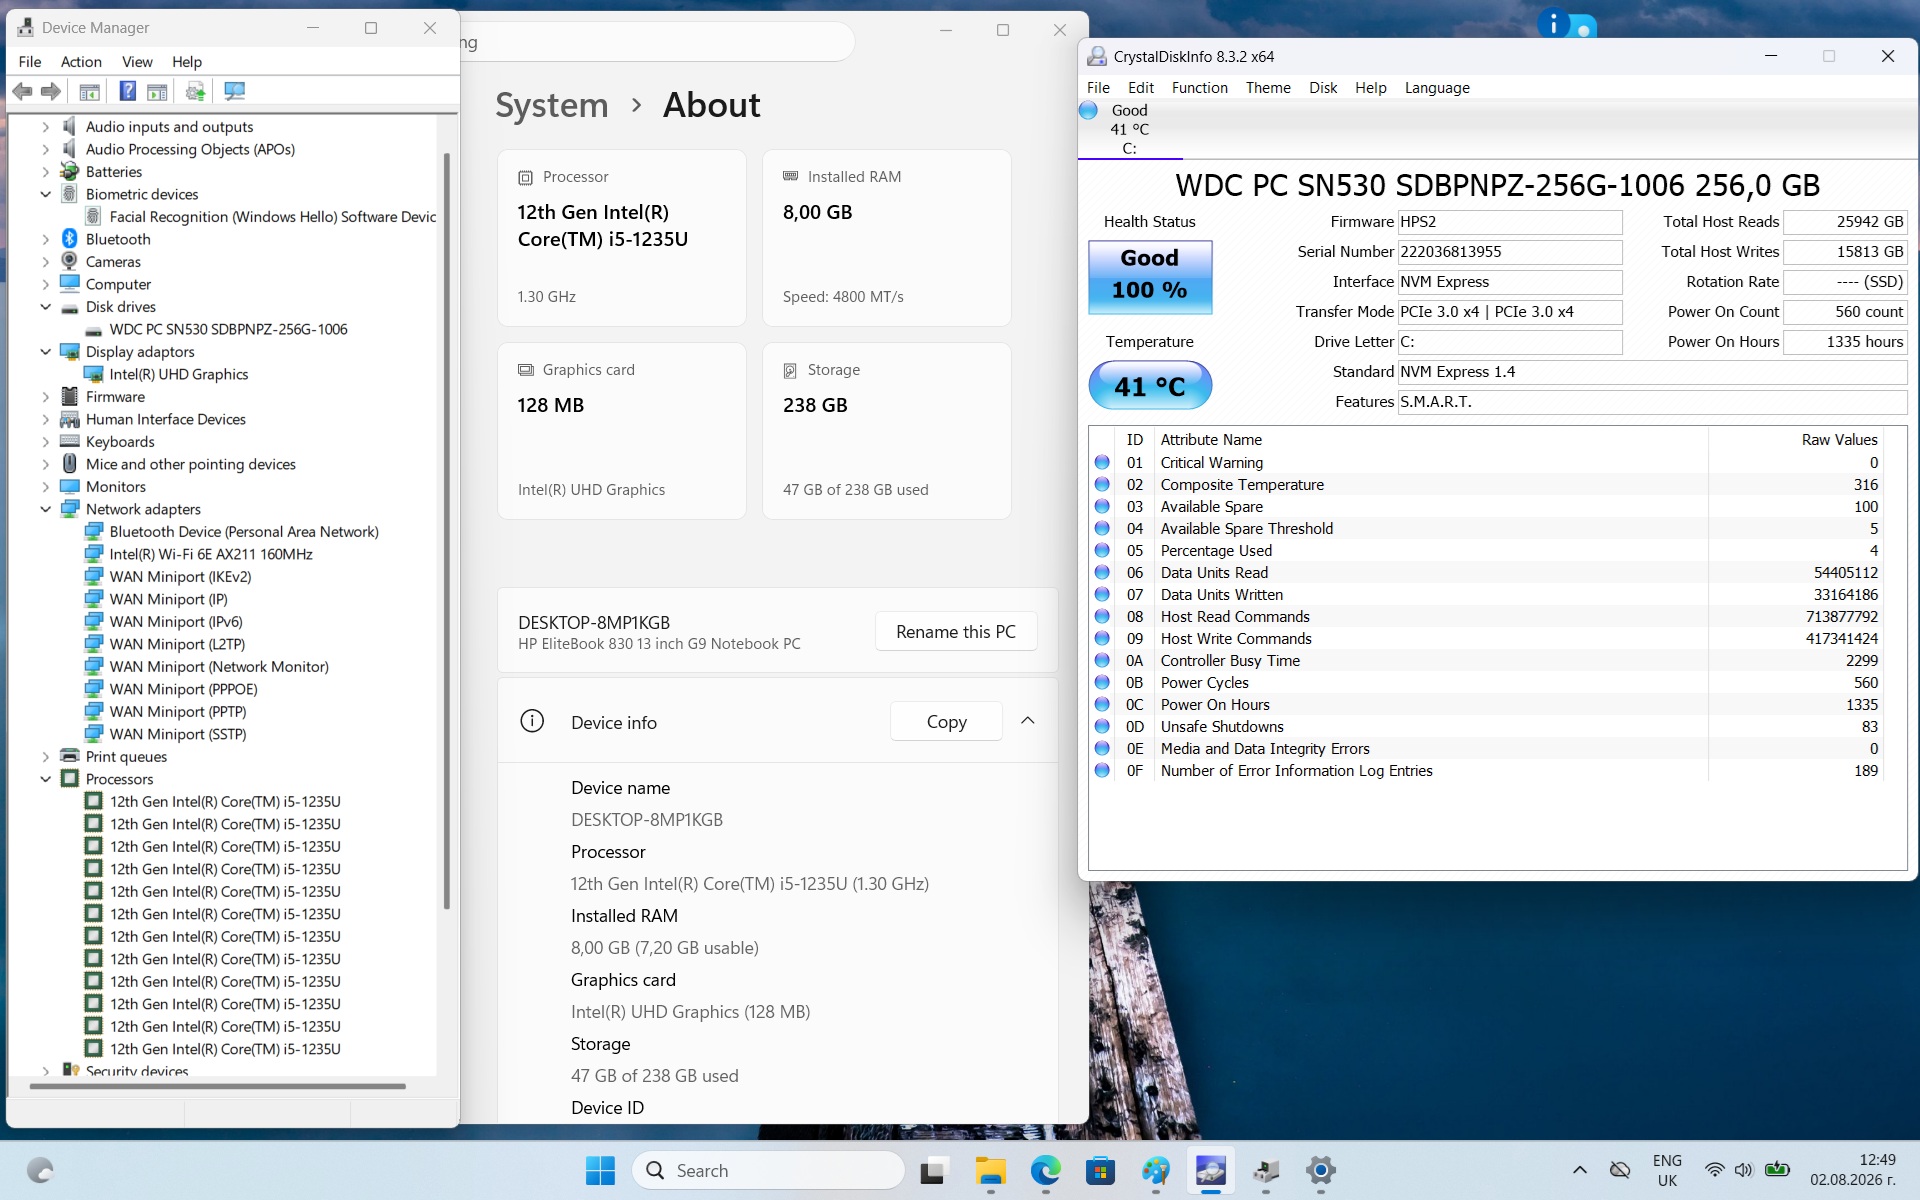
Task: Click the 41 °C temperature button
Action: (x=1150, y=386)
